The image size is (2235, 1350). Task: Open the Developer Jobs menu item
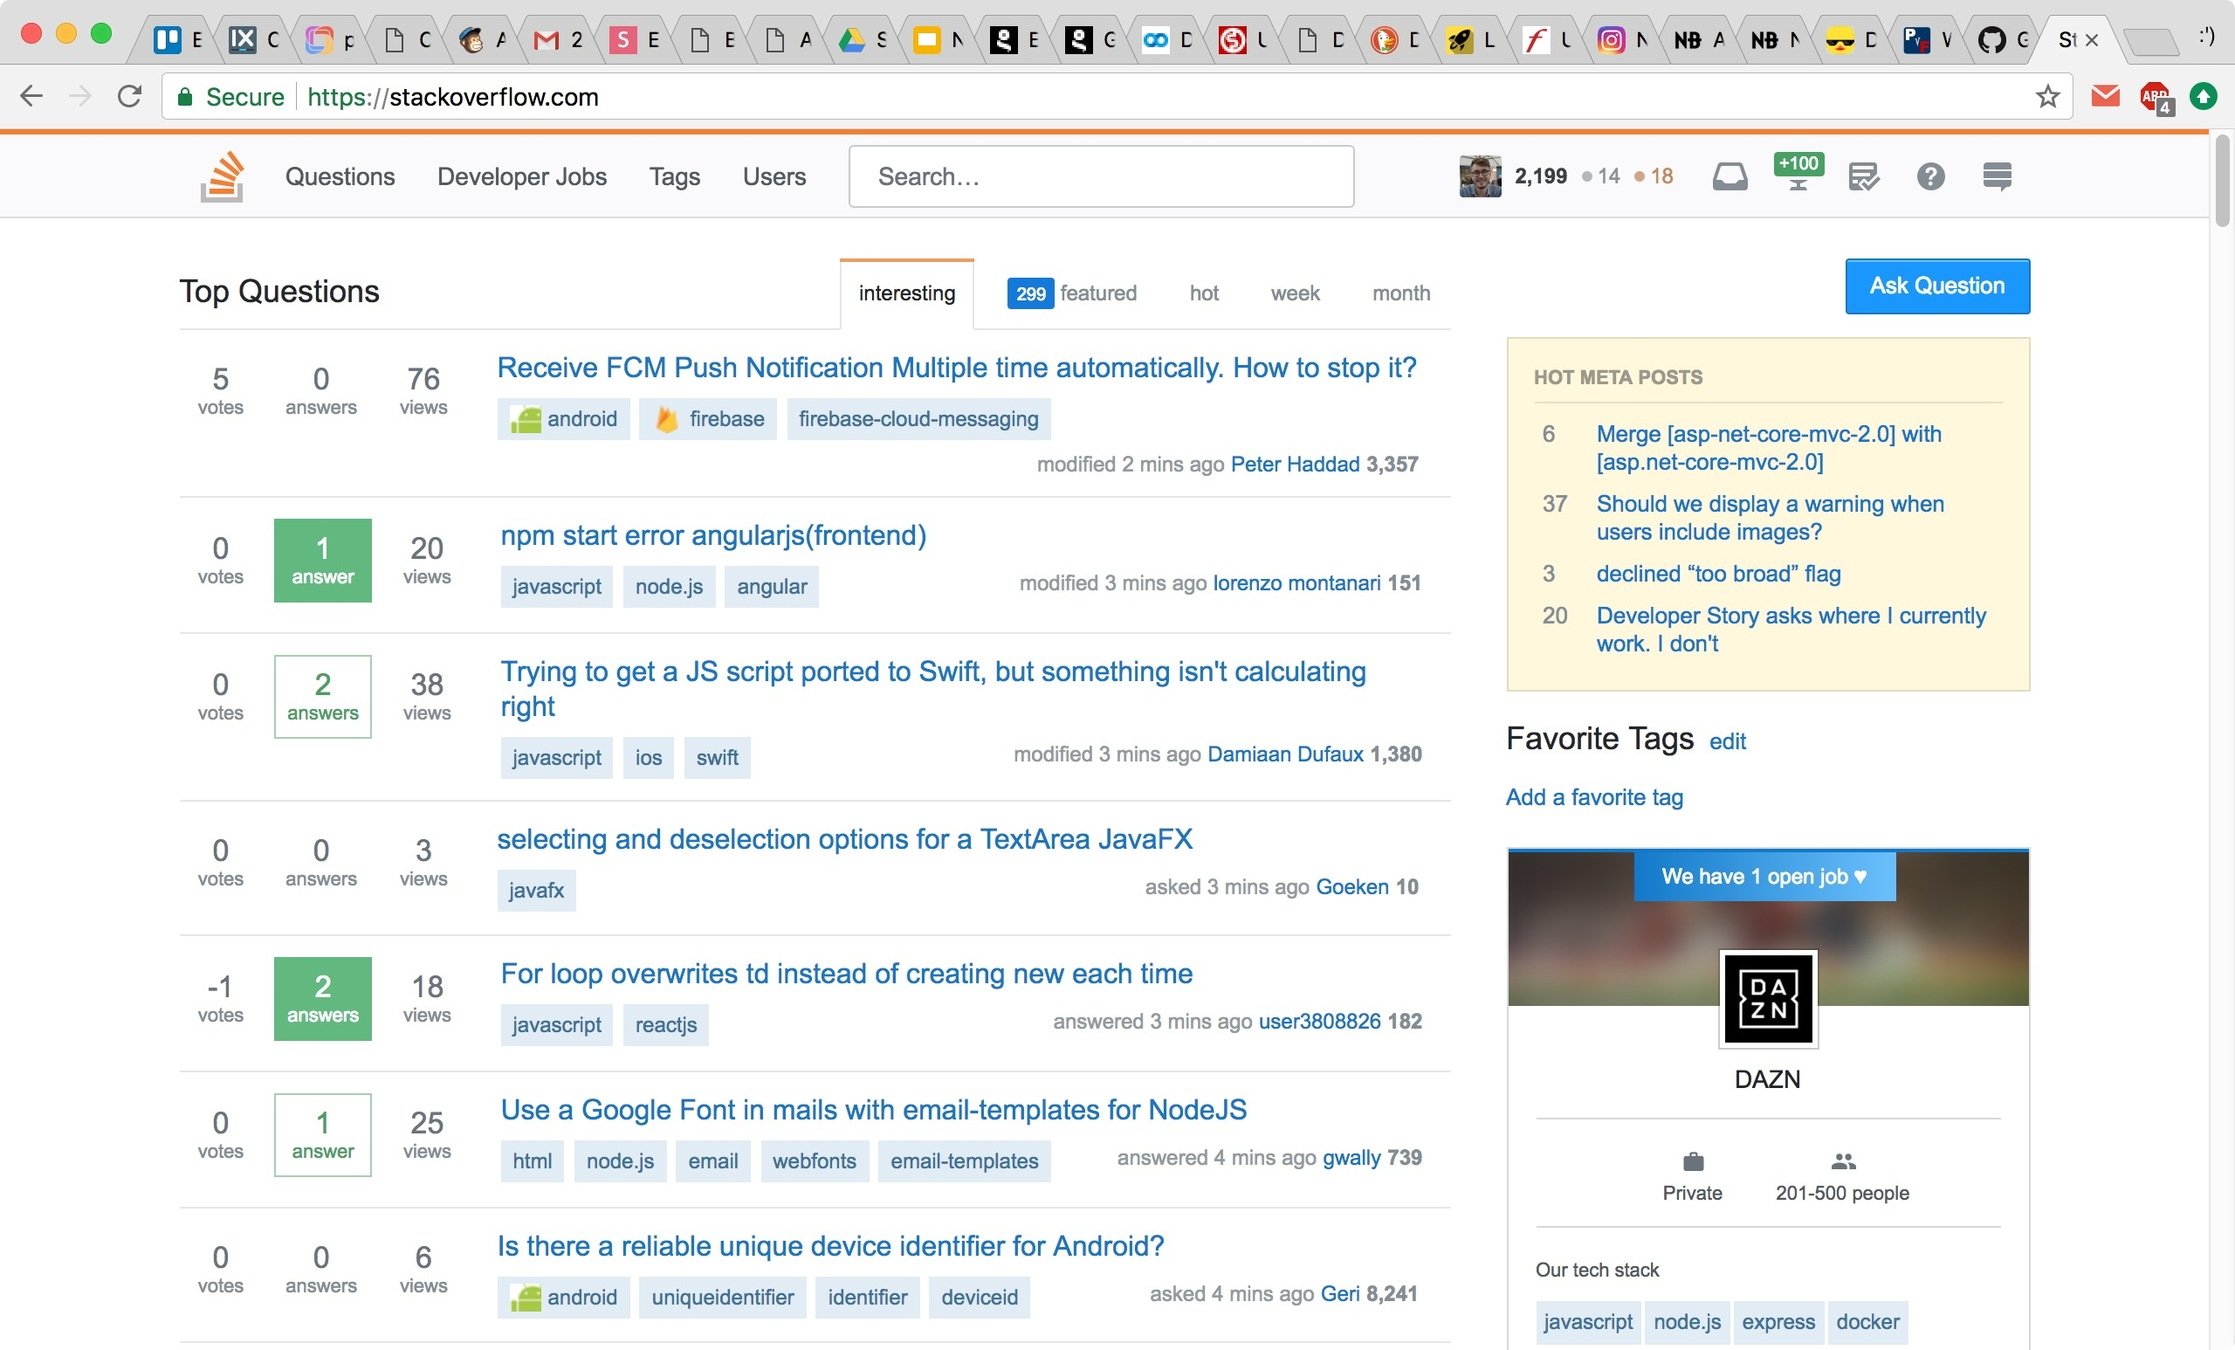coord(522,177)
